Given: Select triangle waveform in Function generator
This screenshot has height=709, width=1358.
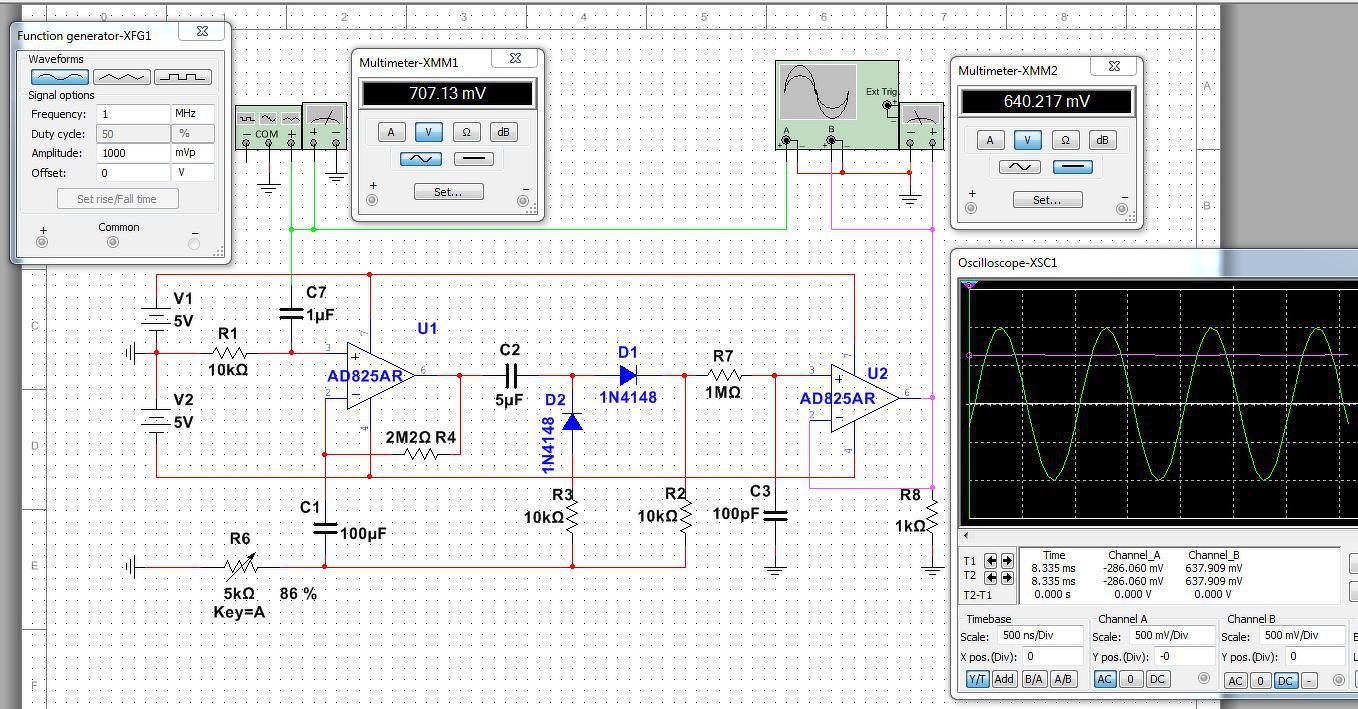Looking at the screenshot, I should [x=121, y=76].
